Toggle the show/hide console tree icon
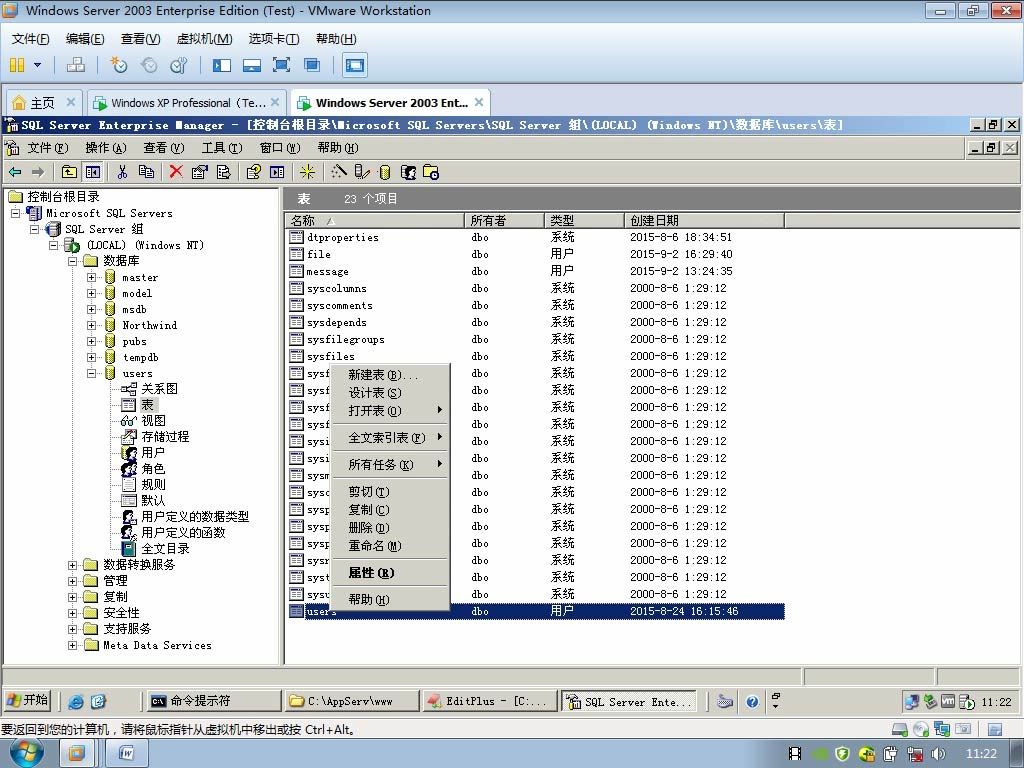Viewport: 1024px width, 768px height. click(93, 172)
